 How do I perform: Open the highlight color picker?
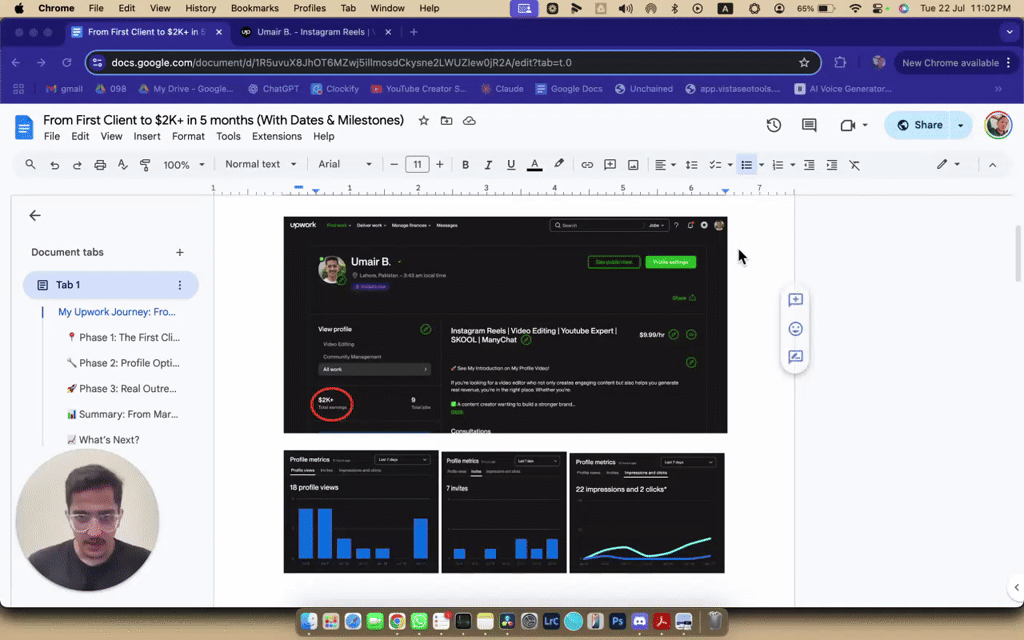click(x=558, y=165)
